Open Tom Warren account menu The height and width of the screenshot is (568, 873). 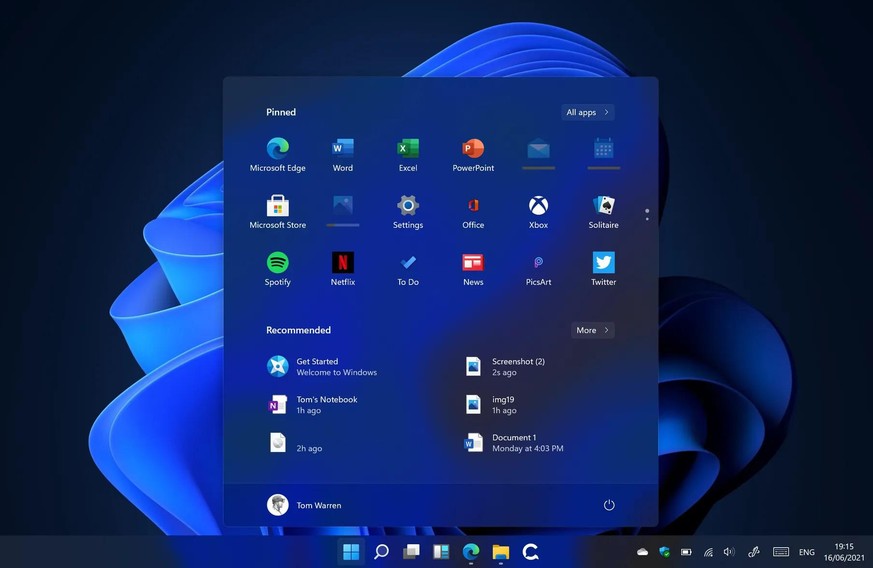[304, 505]
